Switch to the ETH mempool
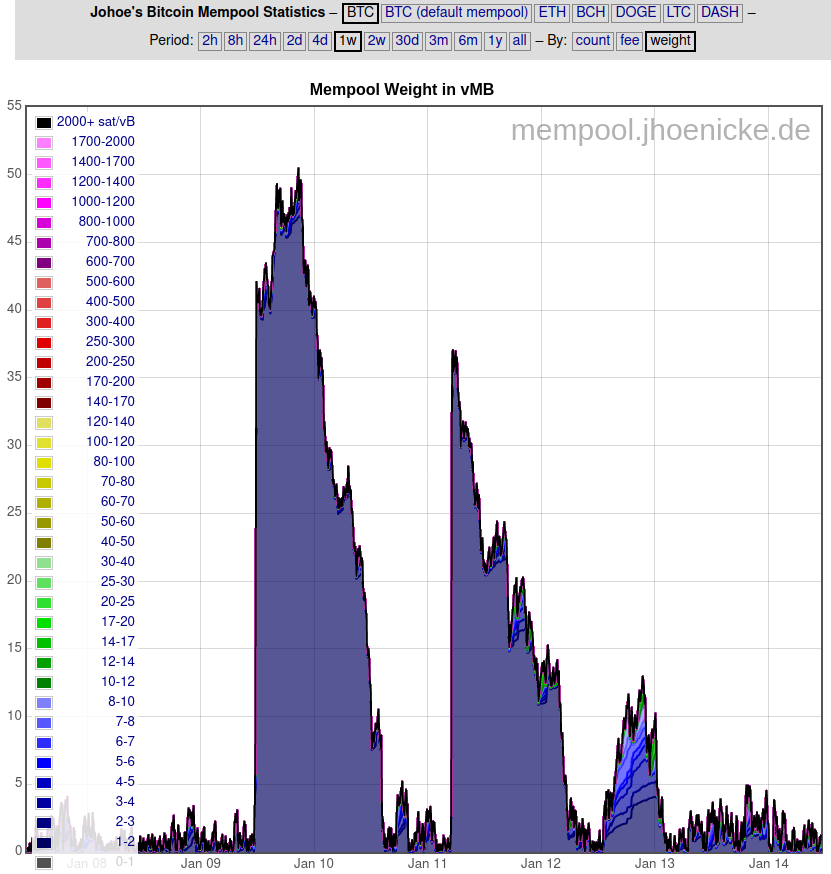Viewport: 831px width, 874px height. [552, 13]
